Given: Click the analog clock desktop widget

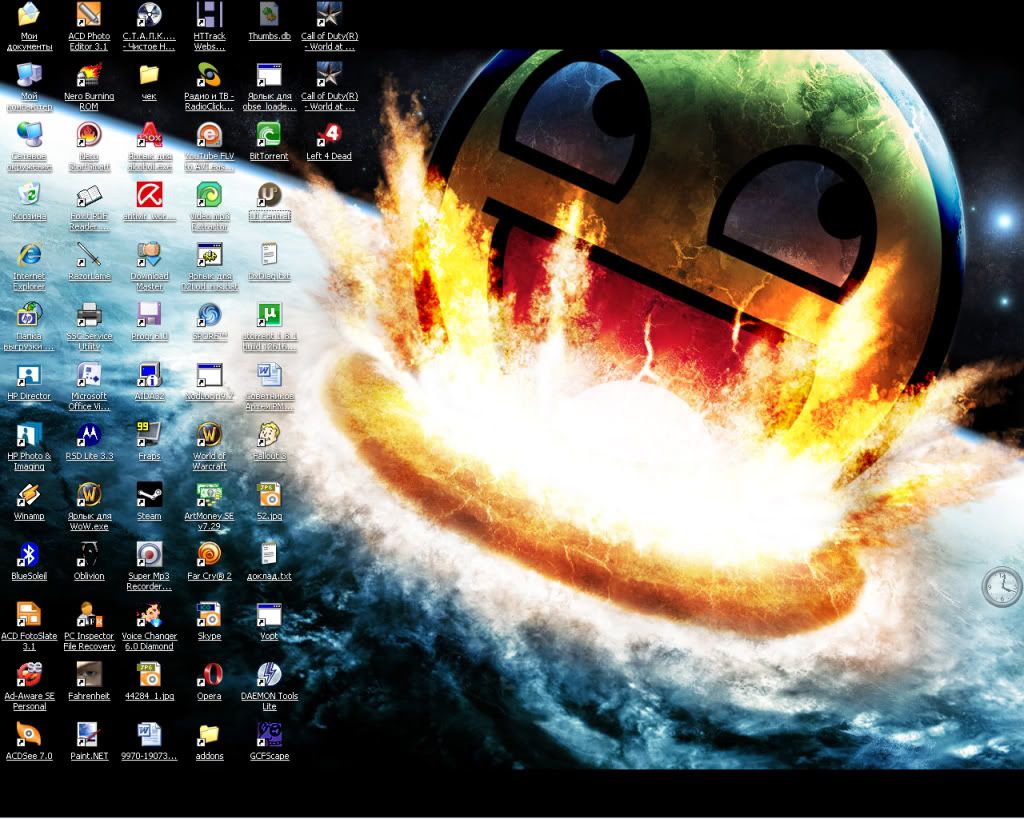Looking at the screenshot, I should [1001, 587].
